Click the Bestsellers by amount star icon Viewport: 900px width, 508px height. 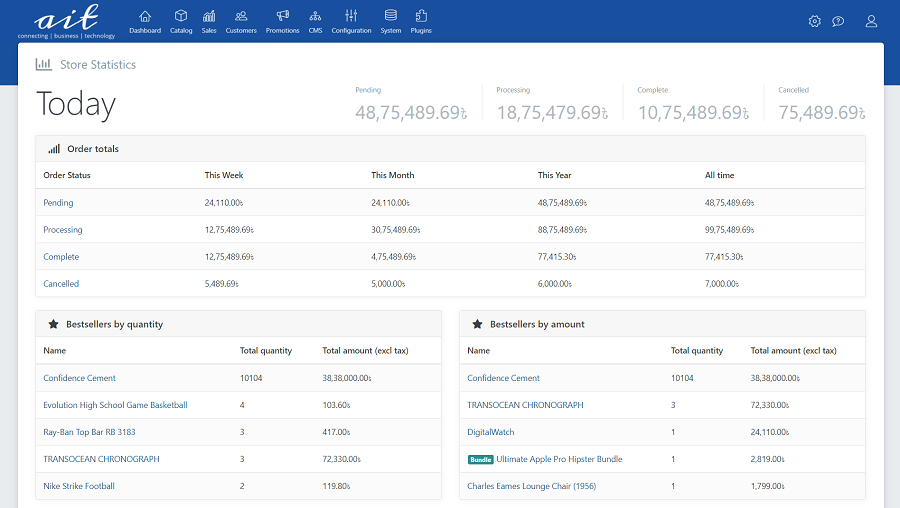477,324
